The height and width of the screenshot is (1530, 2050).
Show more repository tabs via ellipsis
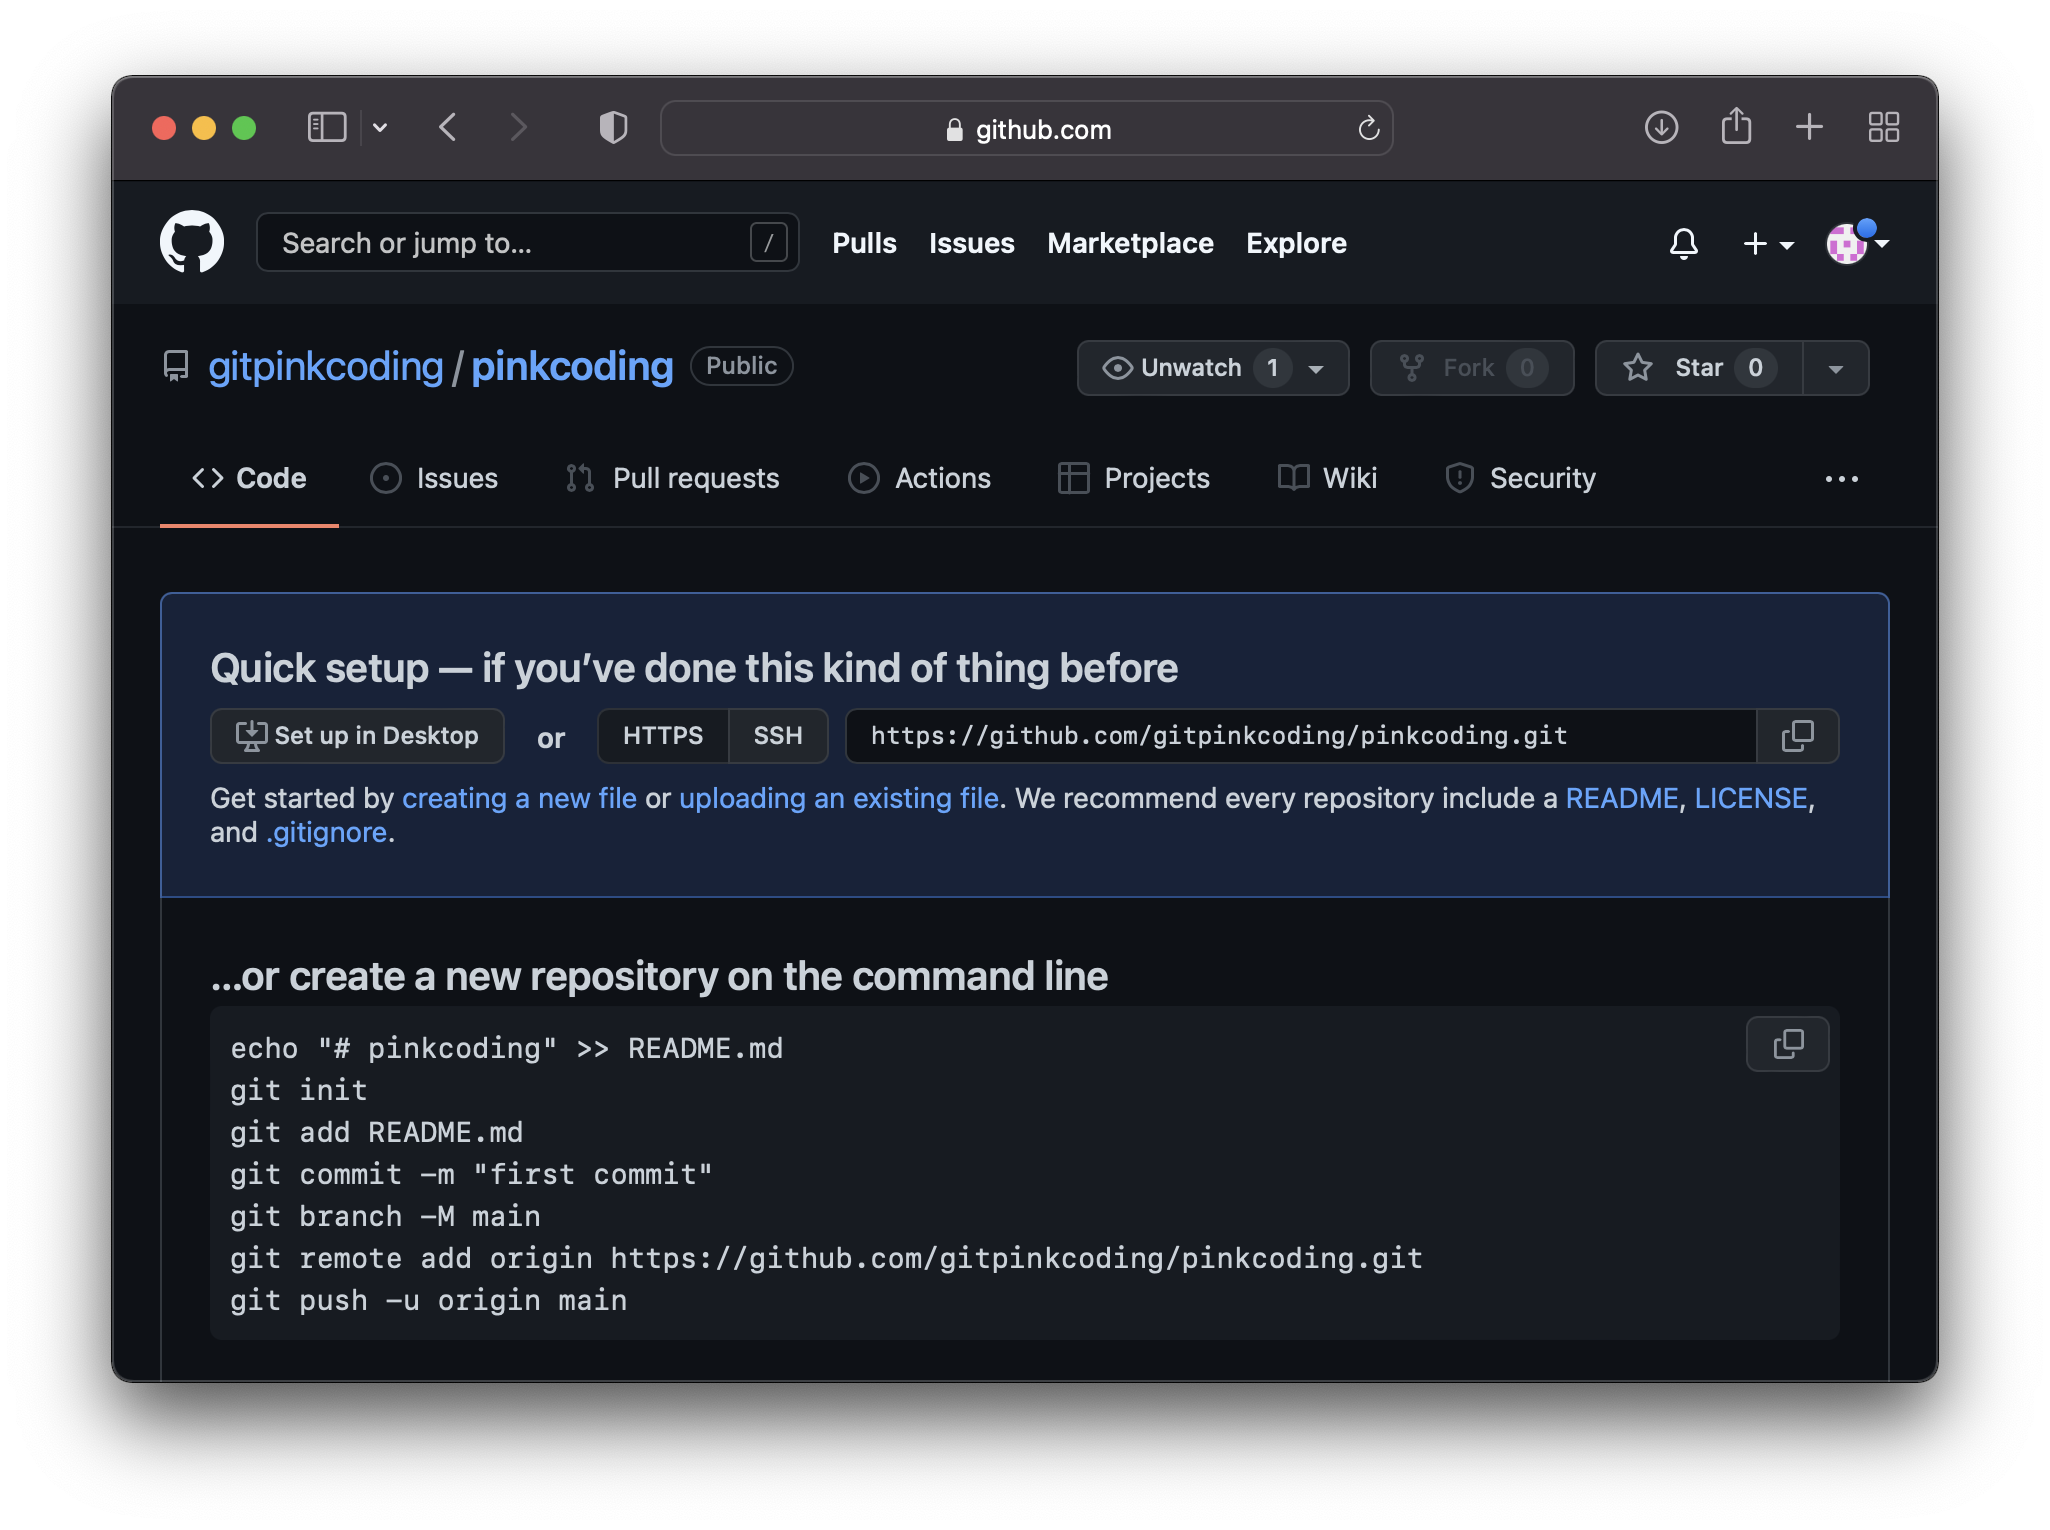(x=1841, y=479)
